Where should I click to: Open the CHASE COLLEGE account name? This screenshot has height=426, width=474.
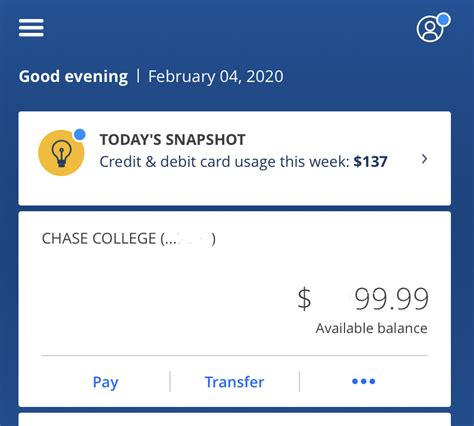[99, 239]
